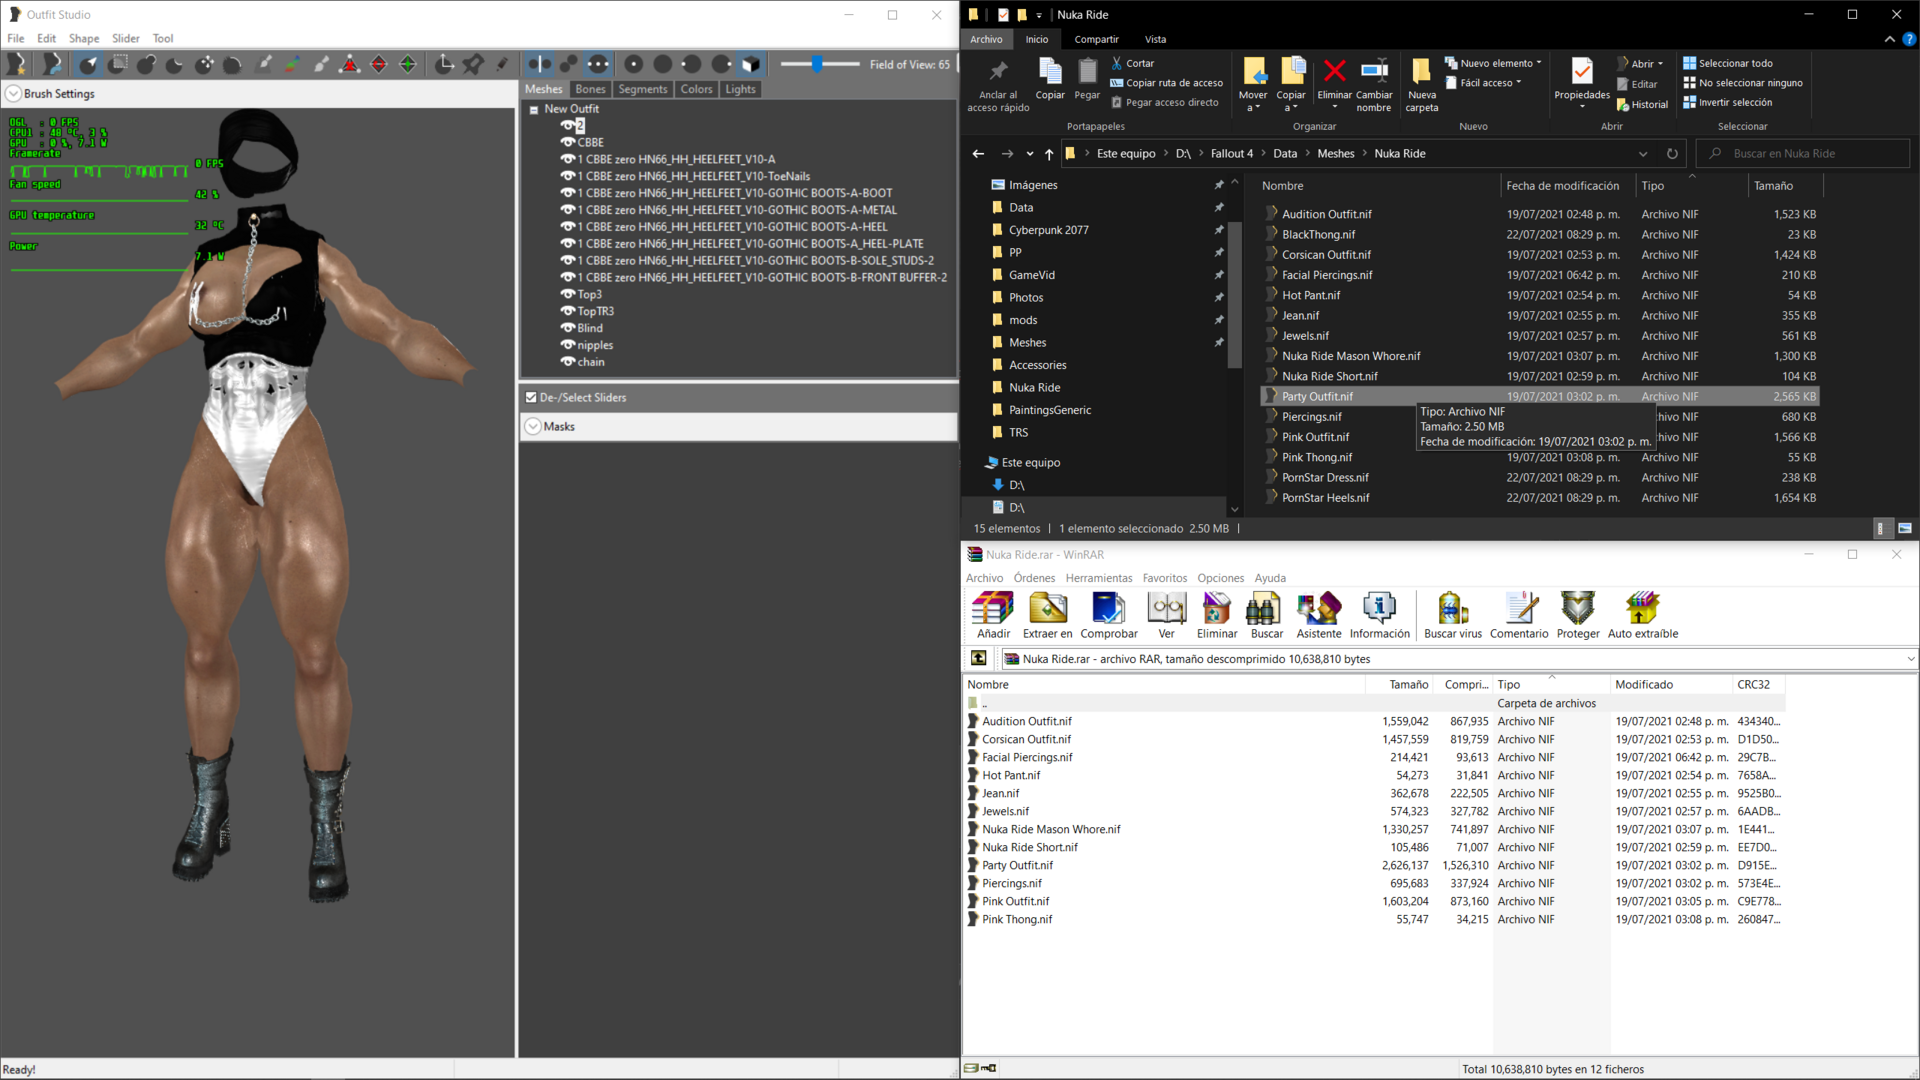Screen dimensions: 1920x1080
Task: Adjust the Field of View slider
Action: (819, 64)
